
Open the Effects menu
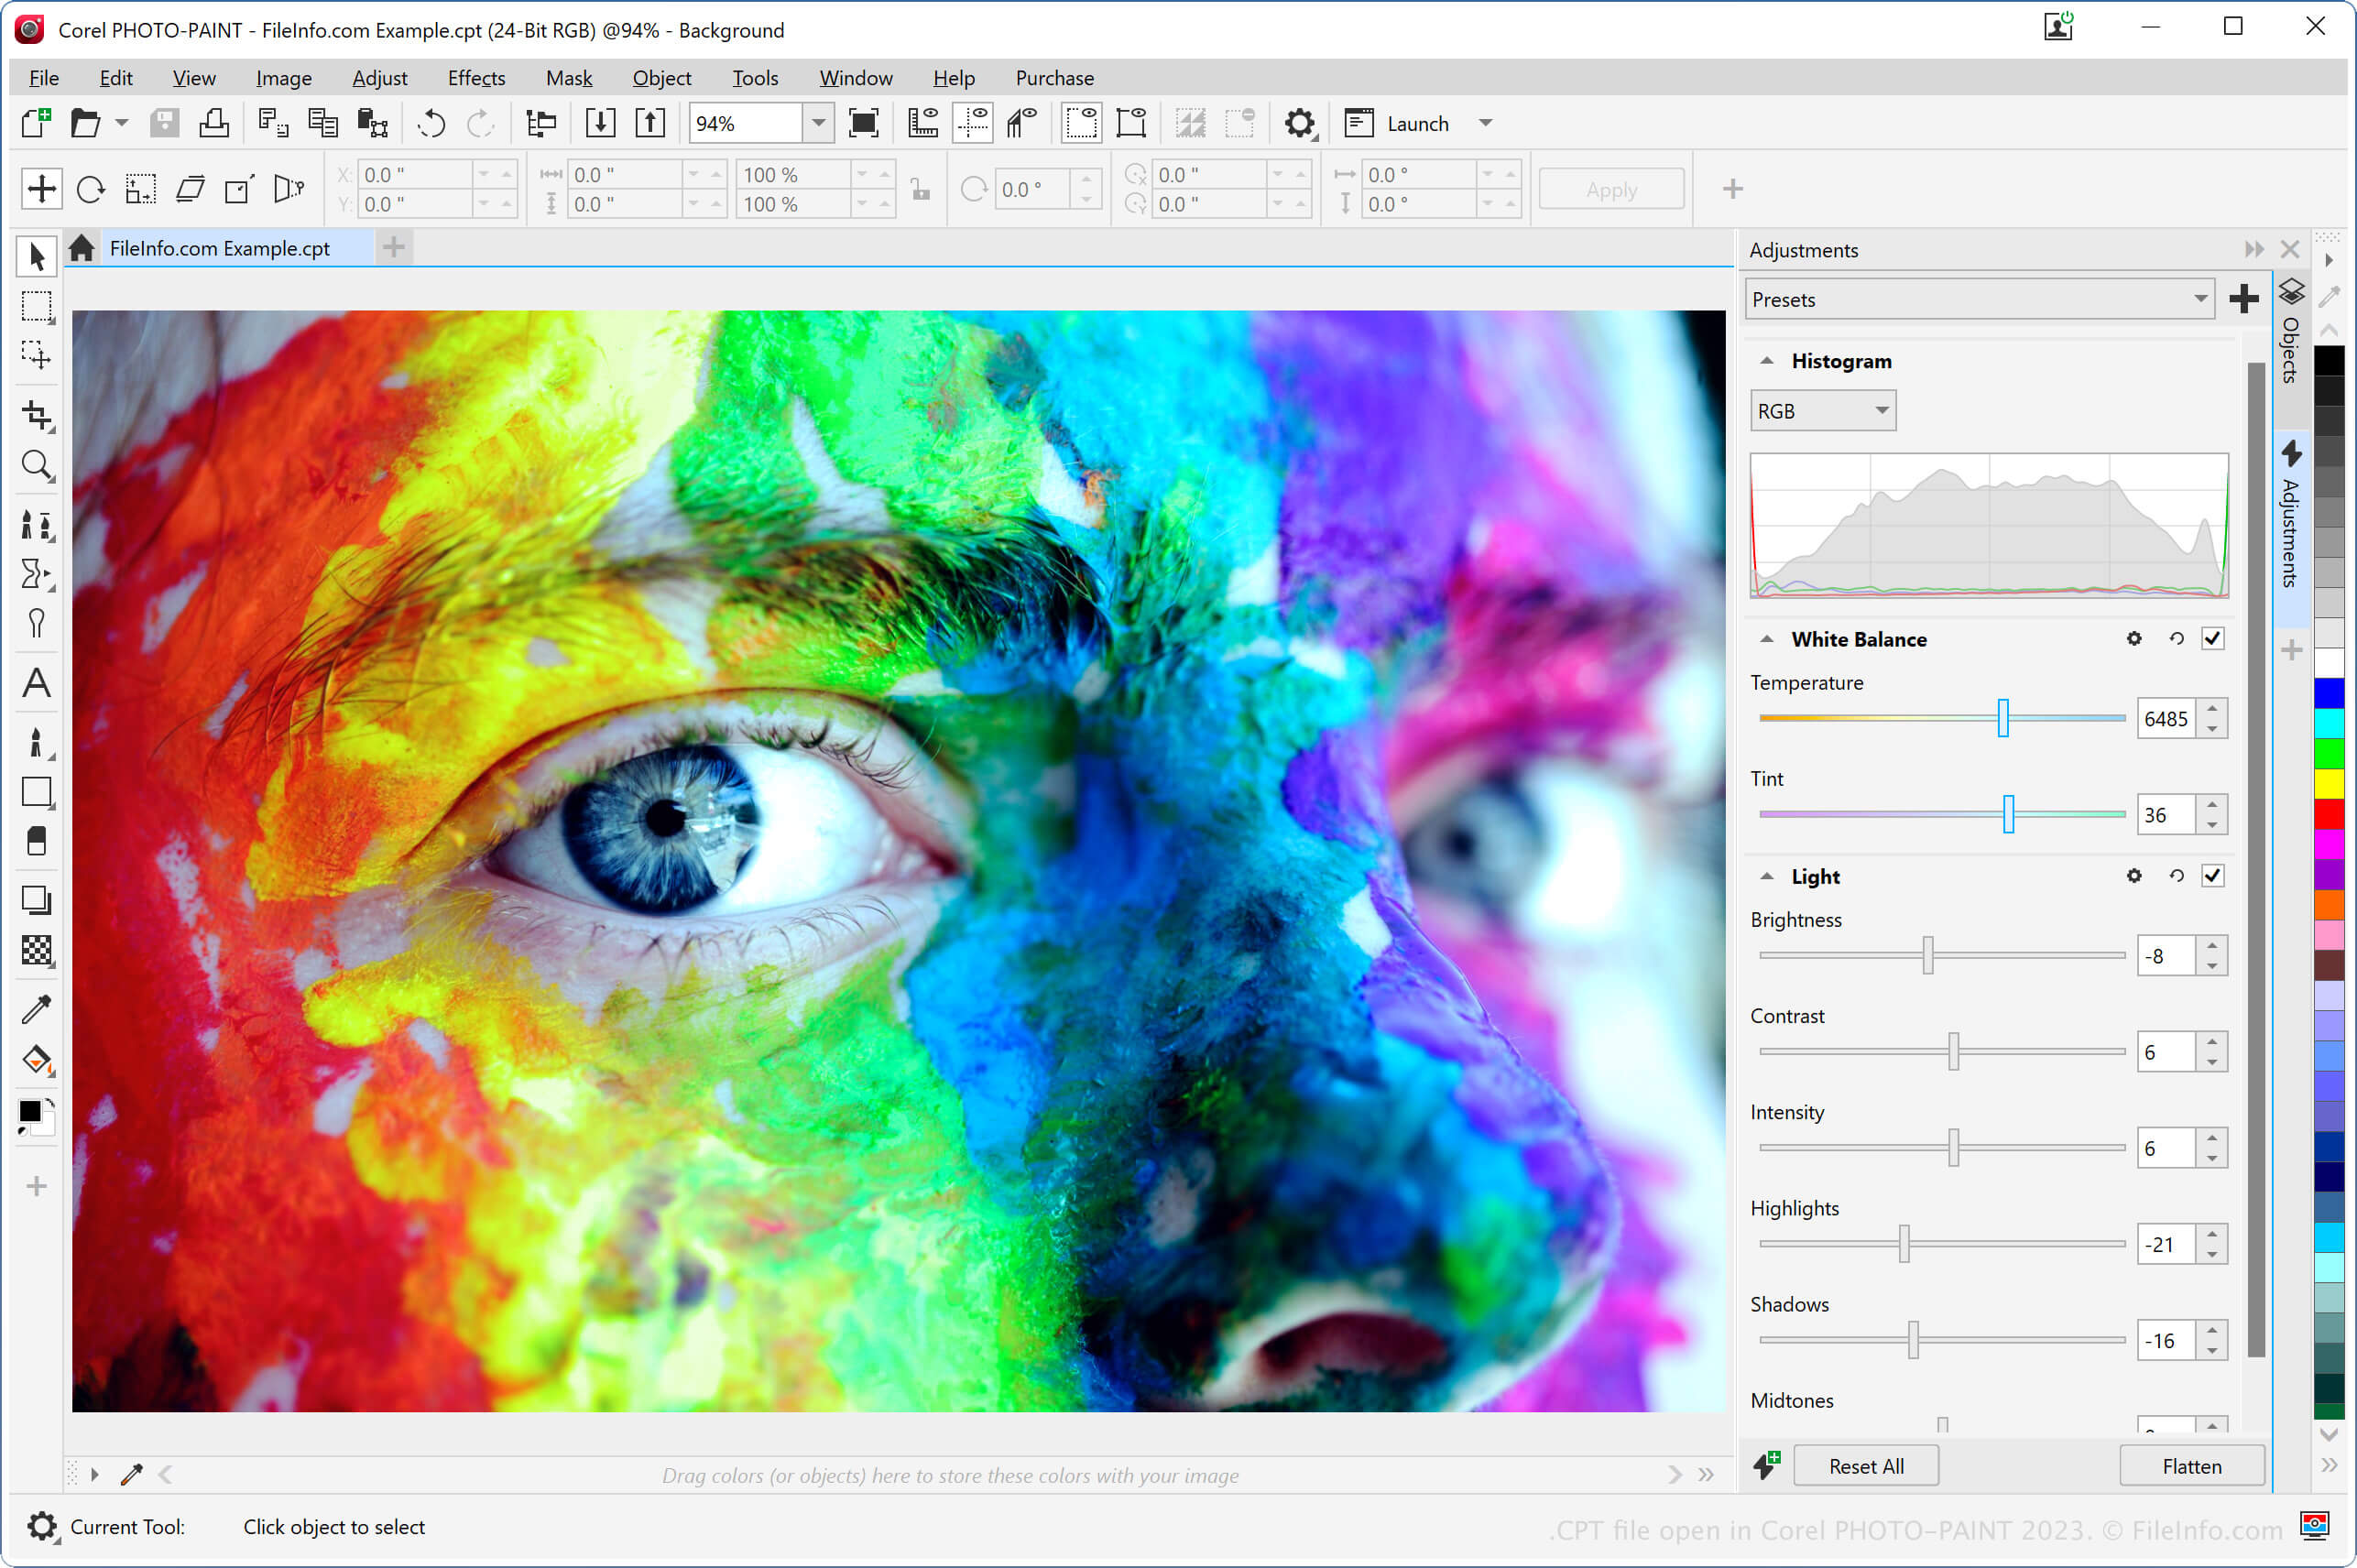(473, 77)
